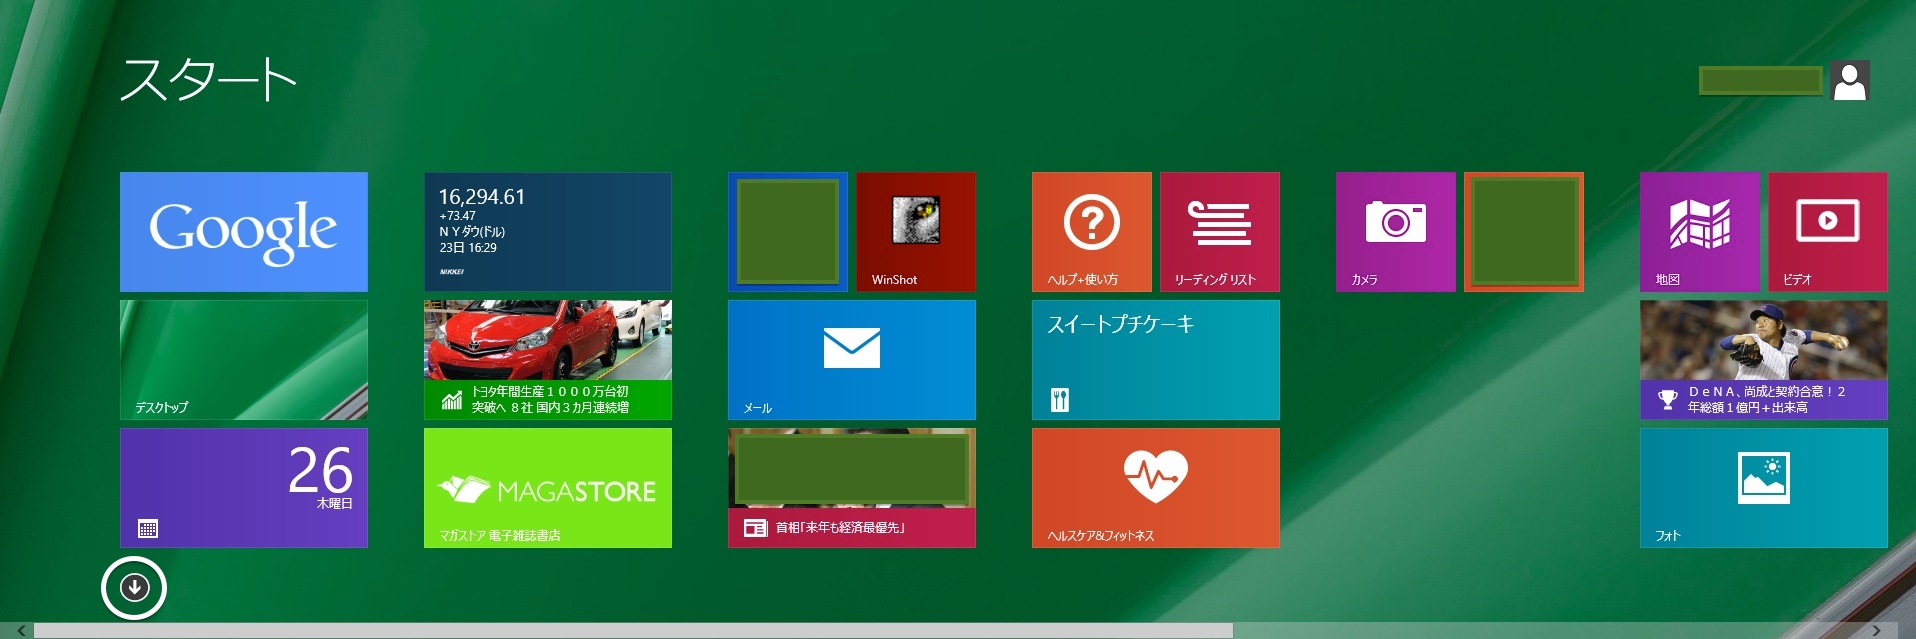Click the スタート heading text
Screen dimensions: 1916x639
coord(208,80)
